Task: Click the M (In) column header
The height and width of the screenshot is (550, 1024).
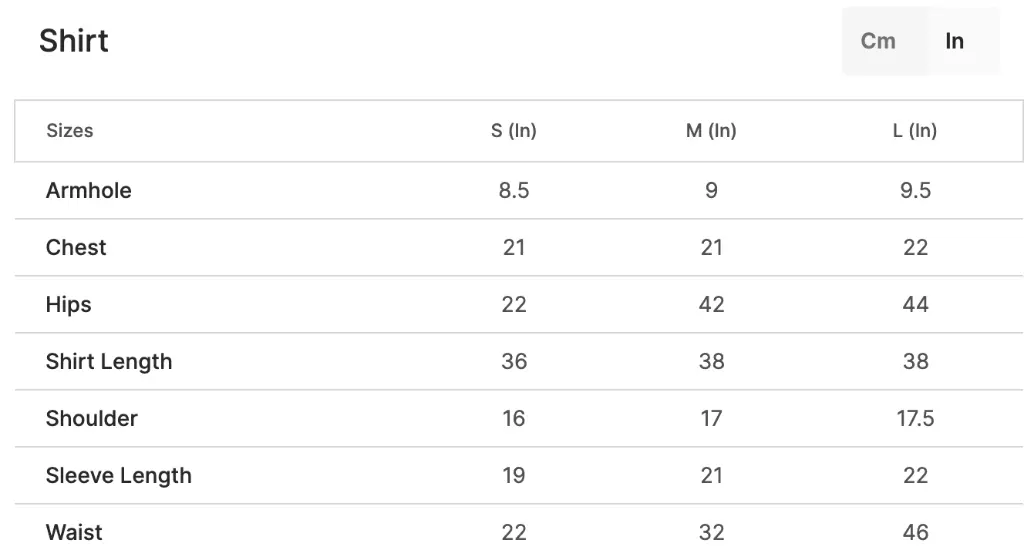Action: (x=711, y=131)
